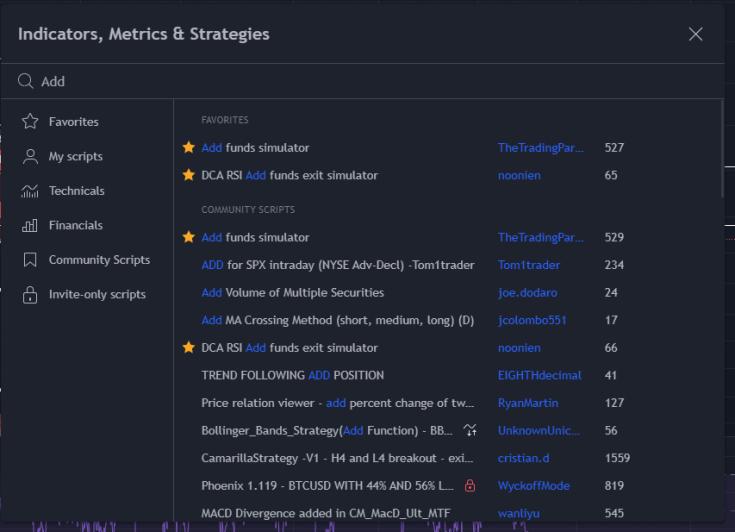
Task: Open Favorites star icon in sidebar
Action: pyautogui.click(x=30, y=121)
